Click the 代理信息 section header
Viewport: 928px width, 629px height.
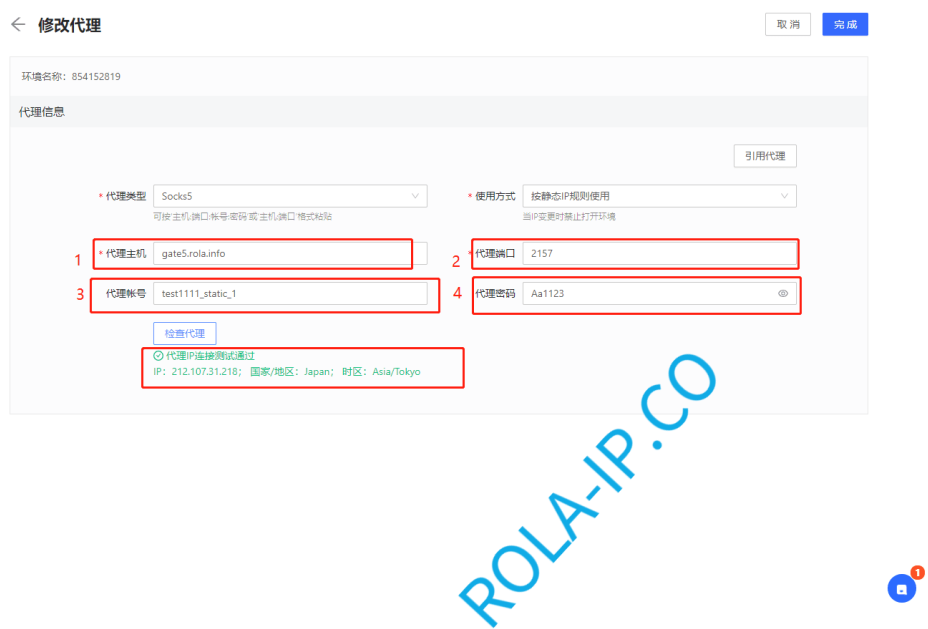[x=42, y=112]
